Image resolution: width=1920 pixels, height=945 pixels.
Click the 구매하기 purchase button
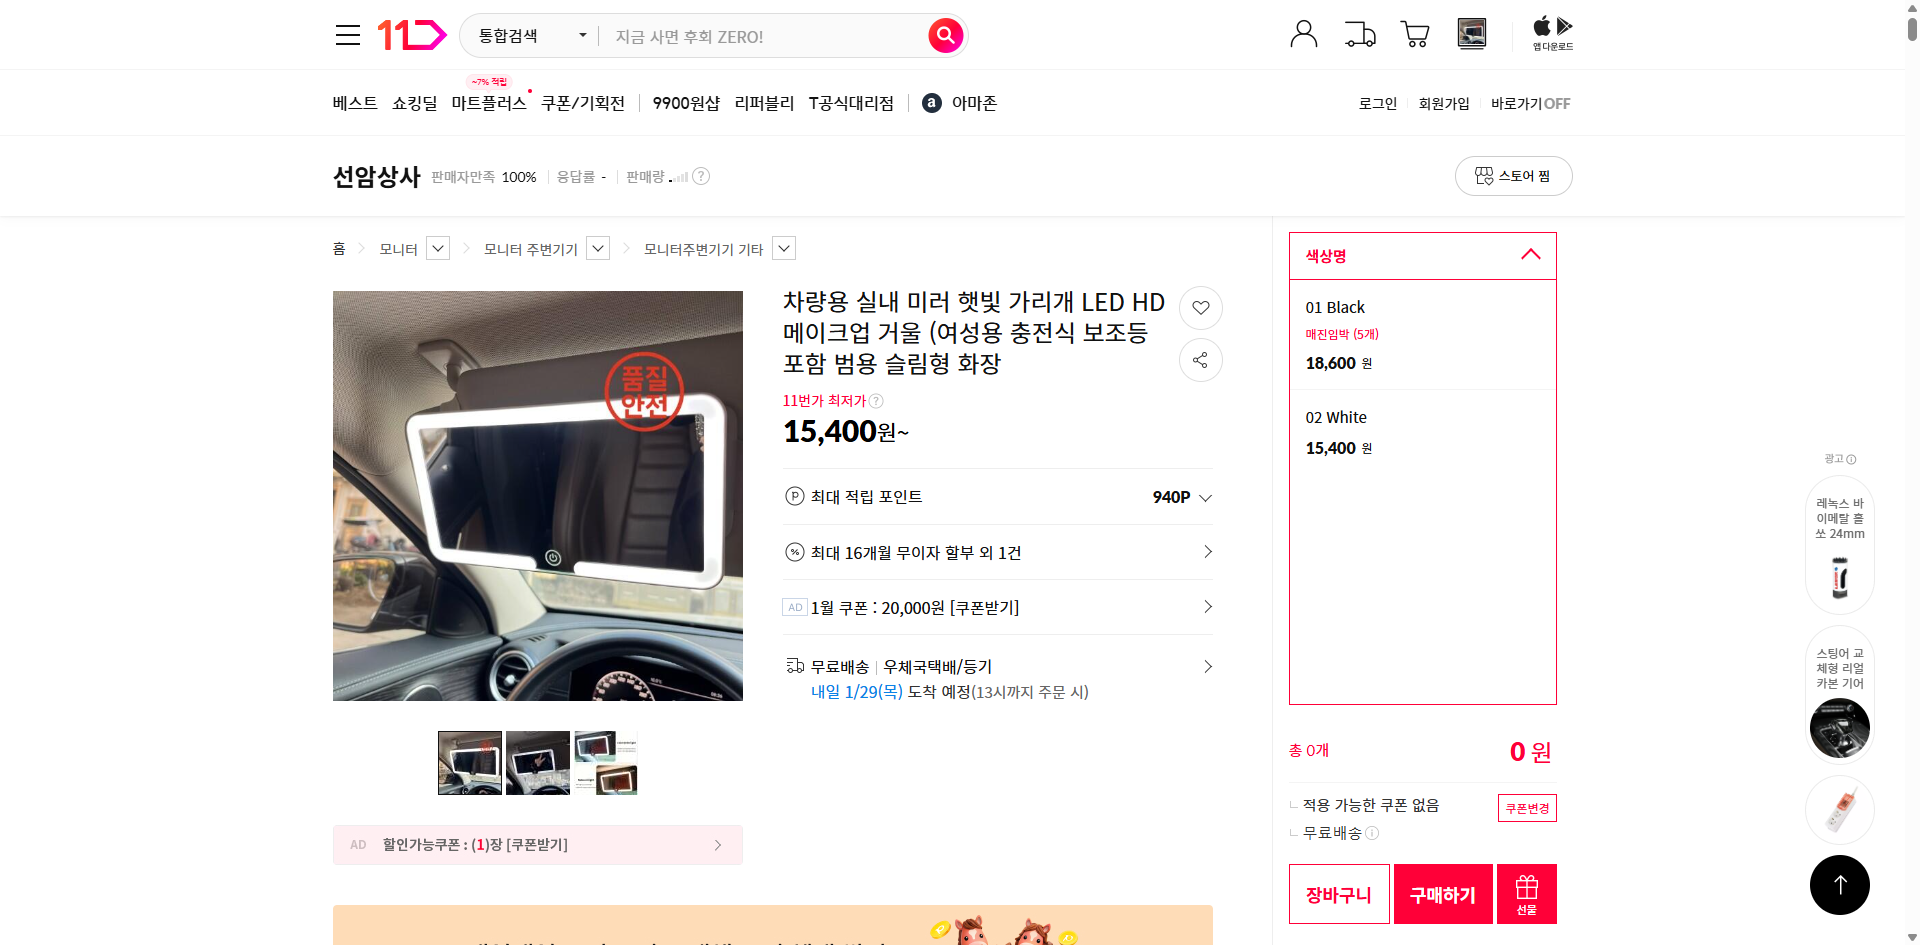(1442, 893)
